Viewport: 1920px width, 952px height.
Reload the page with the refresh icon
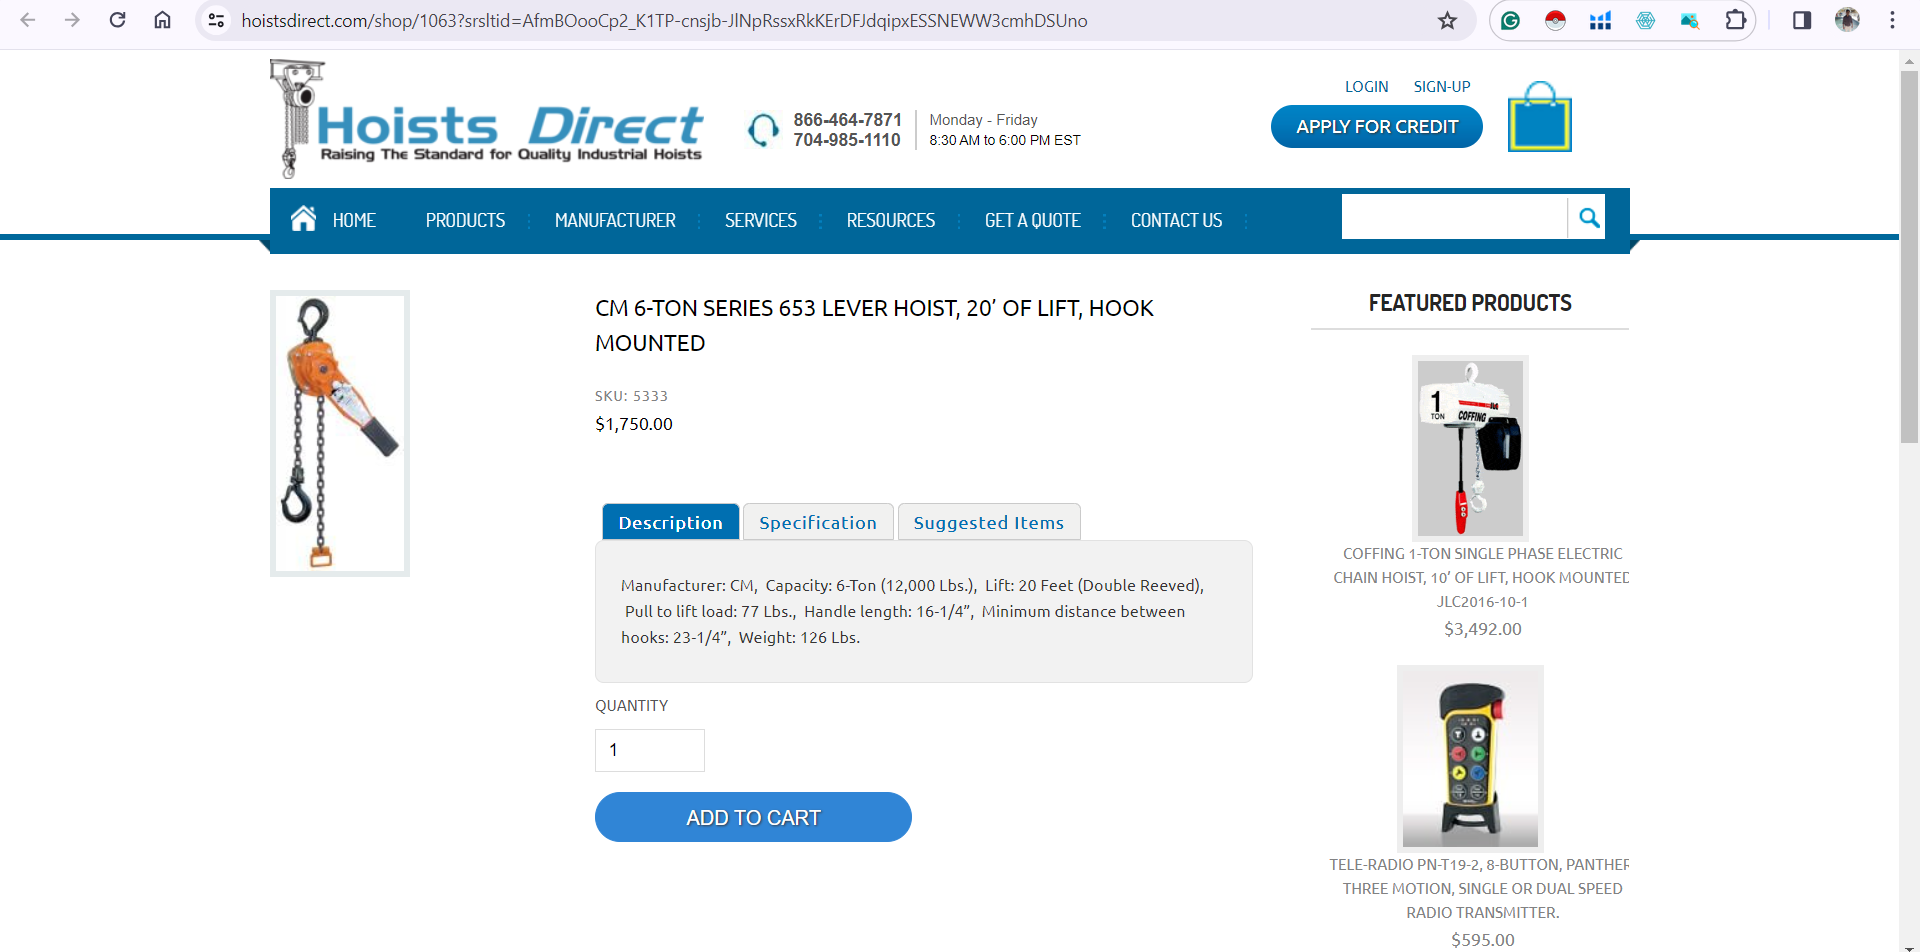[x=117, y=20]
